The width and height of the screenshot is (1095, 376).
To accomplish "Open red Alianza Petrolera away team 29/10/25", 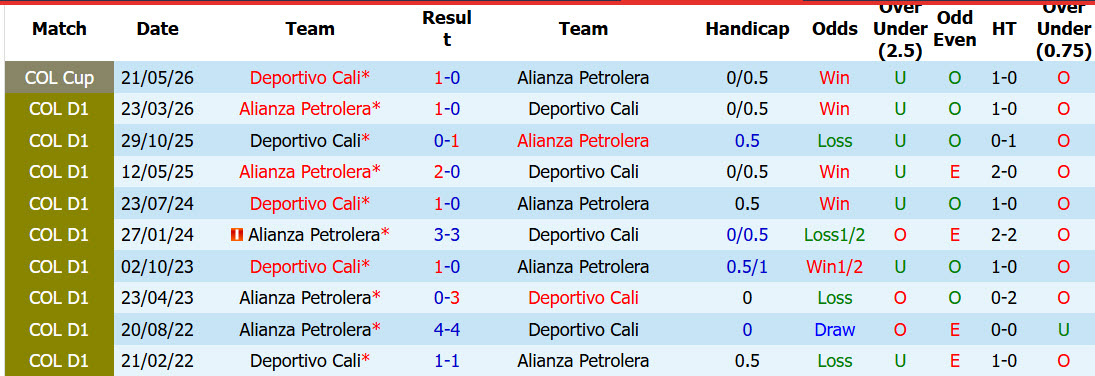I will pos(583,140).
